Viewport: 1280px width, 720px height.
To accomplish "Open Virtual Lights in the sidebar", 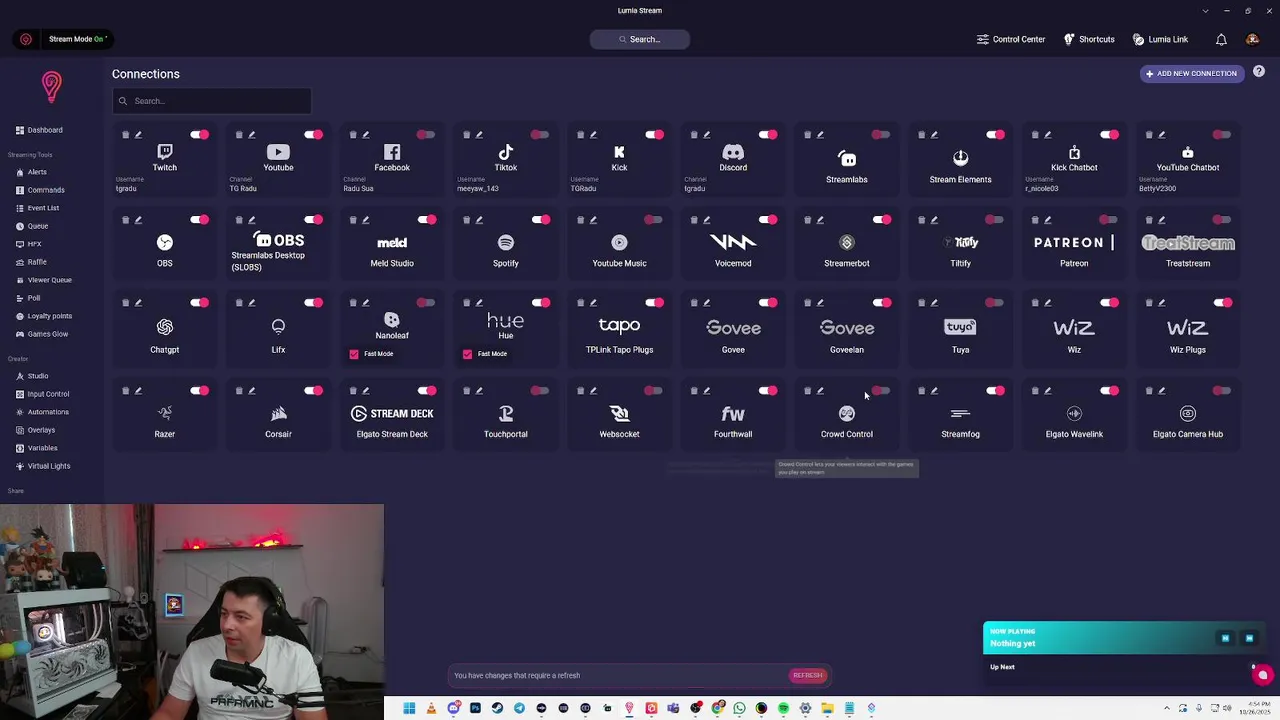I will tap(43, 466).
